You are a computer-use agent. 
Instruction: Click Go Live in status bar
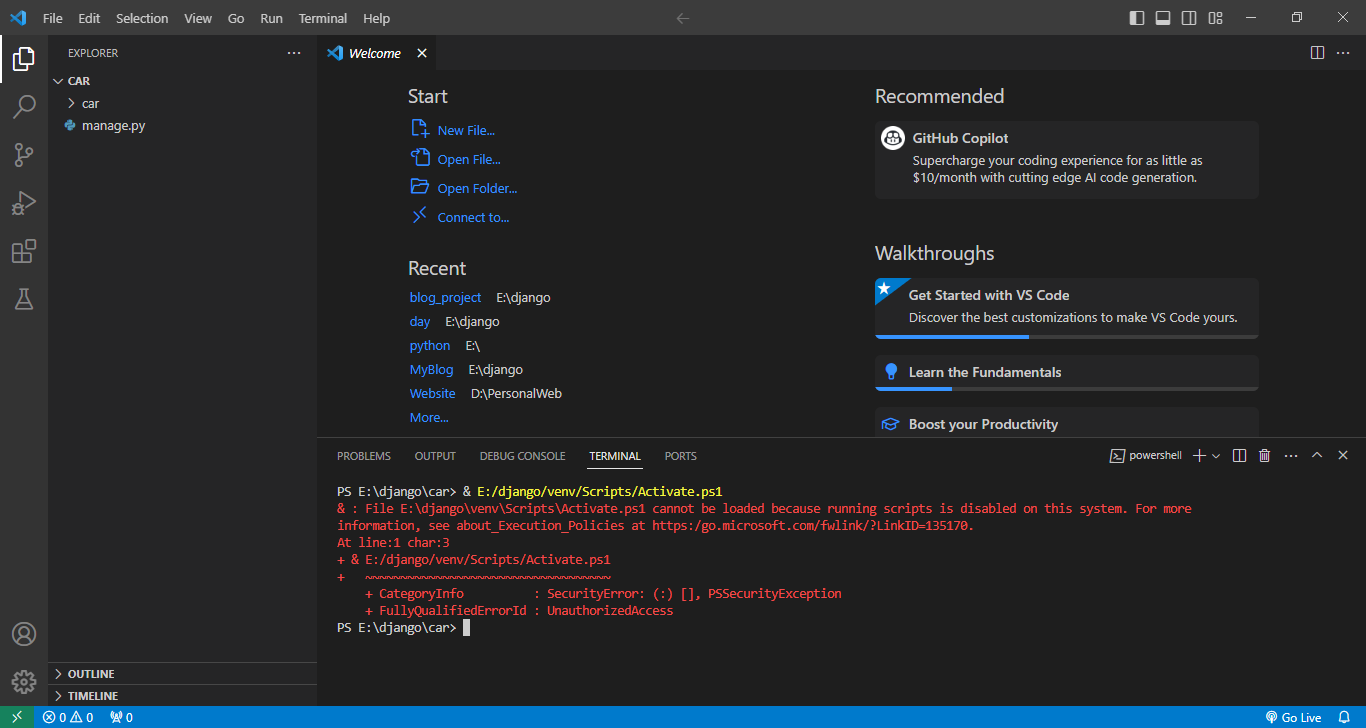(1293, 717)
